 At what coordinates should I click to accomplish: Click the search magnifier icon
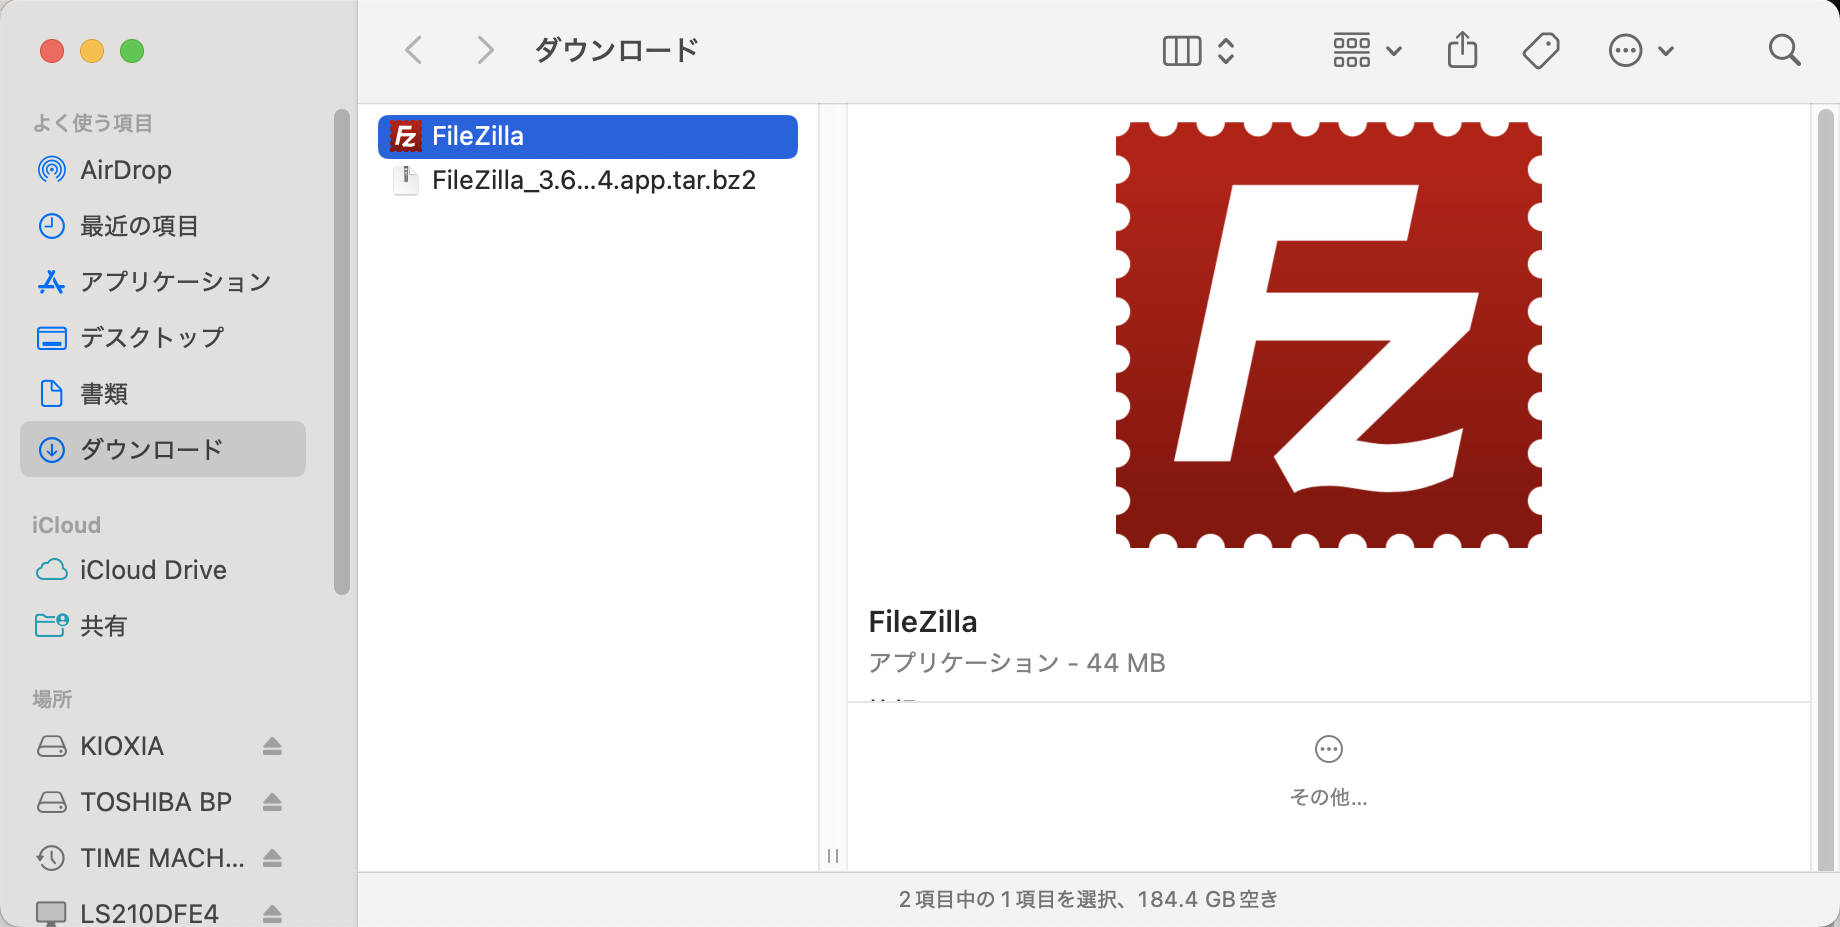tap(1784, 49)
